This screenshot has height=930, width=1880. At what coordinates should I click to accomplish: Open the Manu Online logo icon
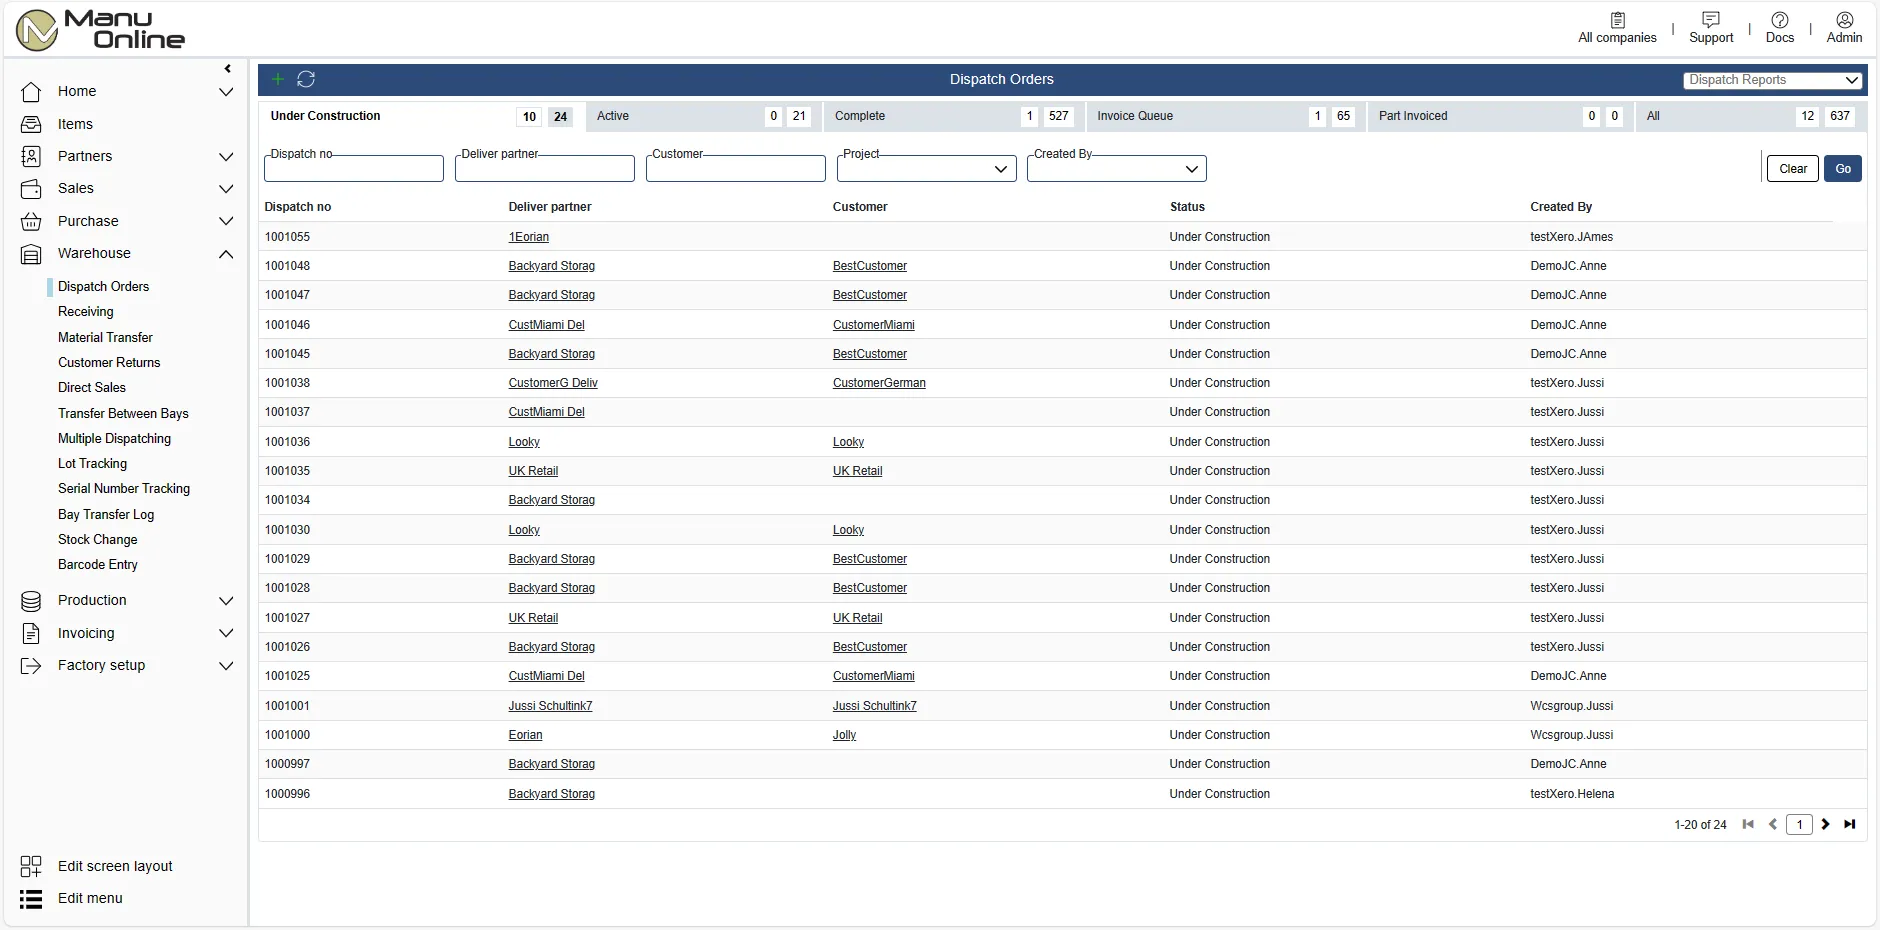click(36, 29)
